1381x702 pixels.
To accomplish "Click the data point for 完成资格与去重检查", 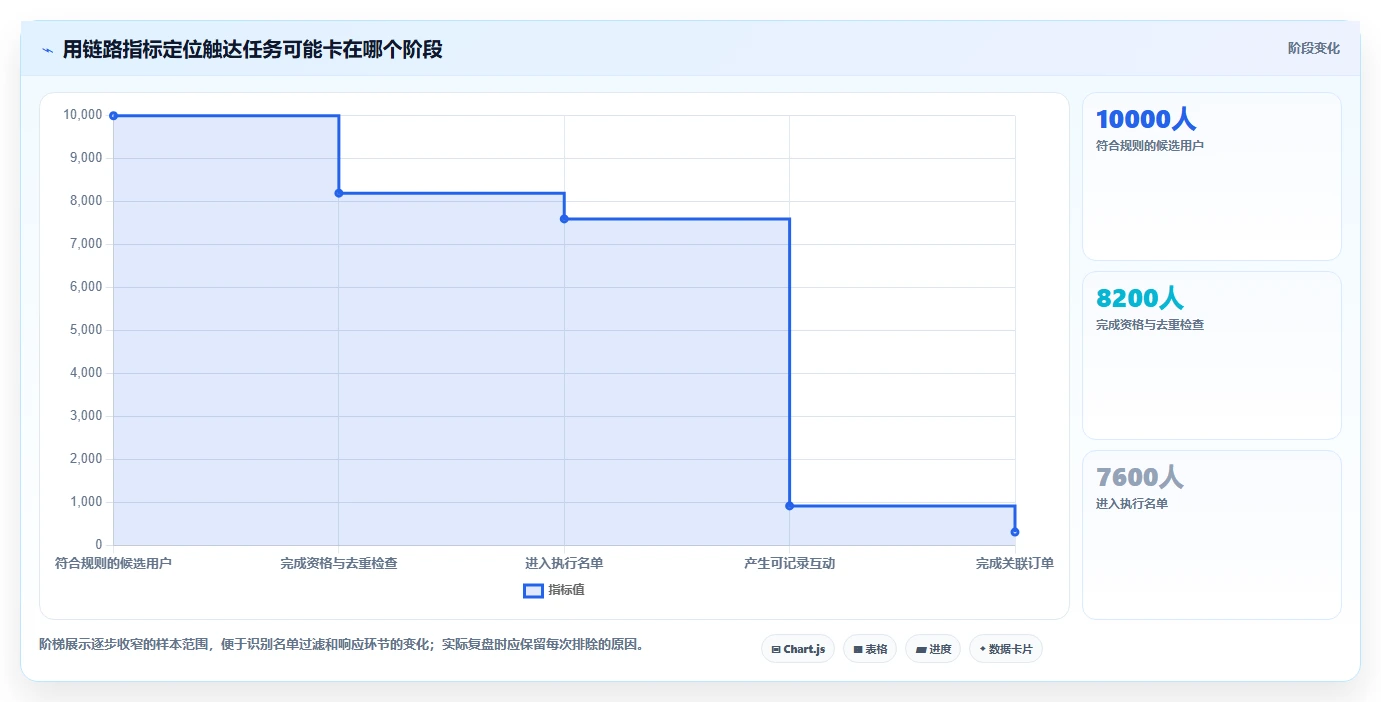I will point(339,193).
